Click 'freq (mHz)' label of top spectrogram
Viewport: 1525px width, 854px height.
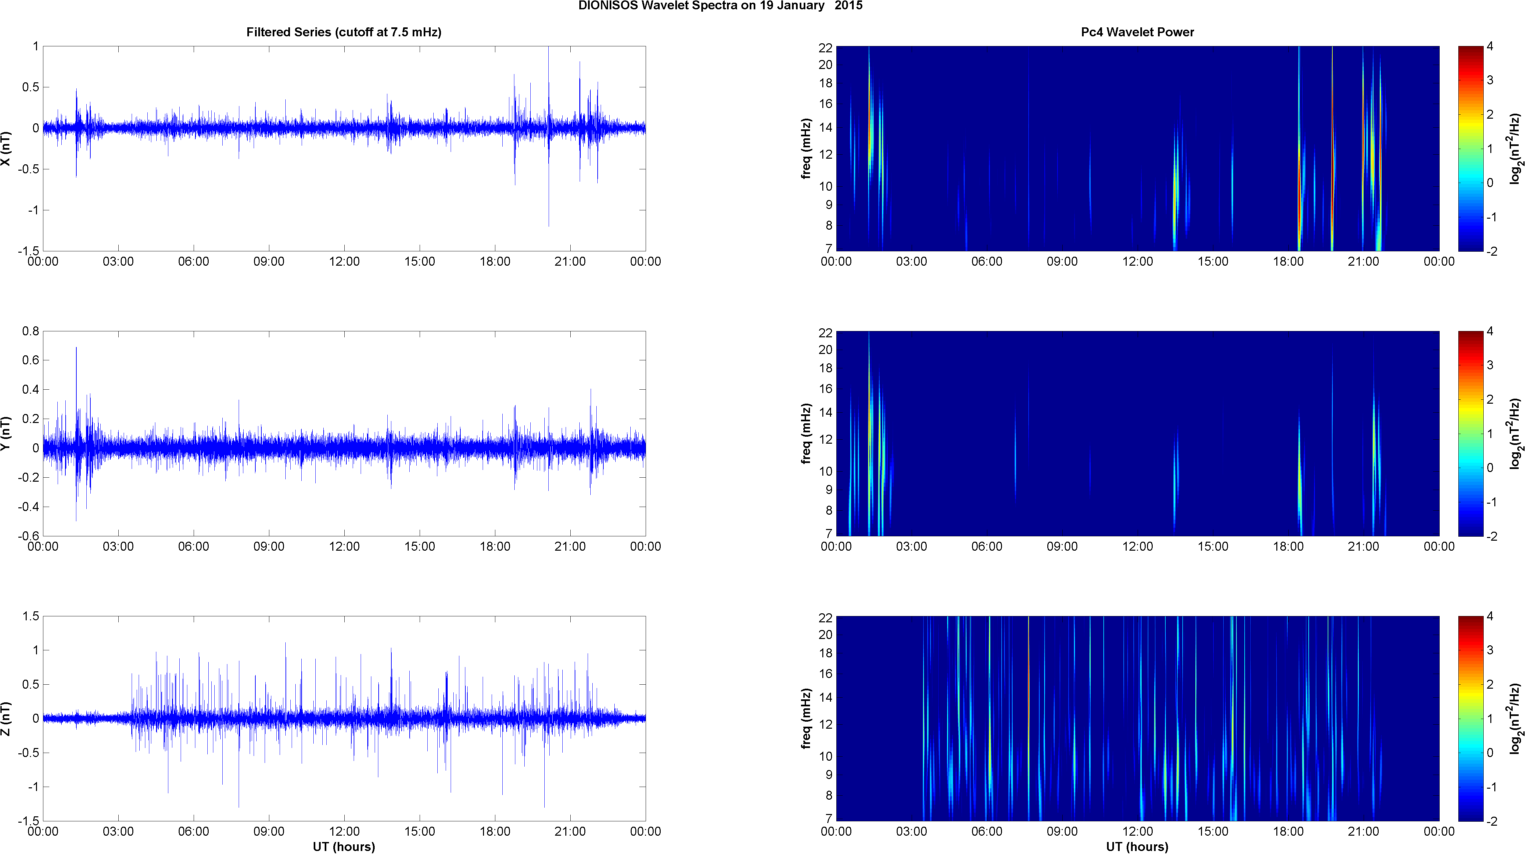pyautogui.click(x=806, y=148)
